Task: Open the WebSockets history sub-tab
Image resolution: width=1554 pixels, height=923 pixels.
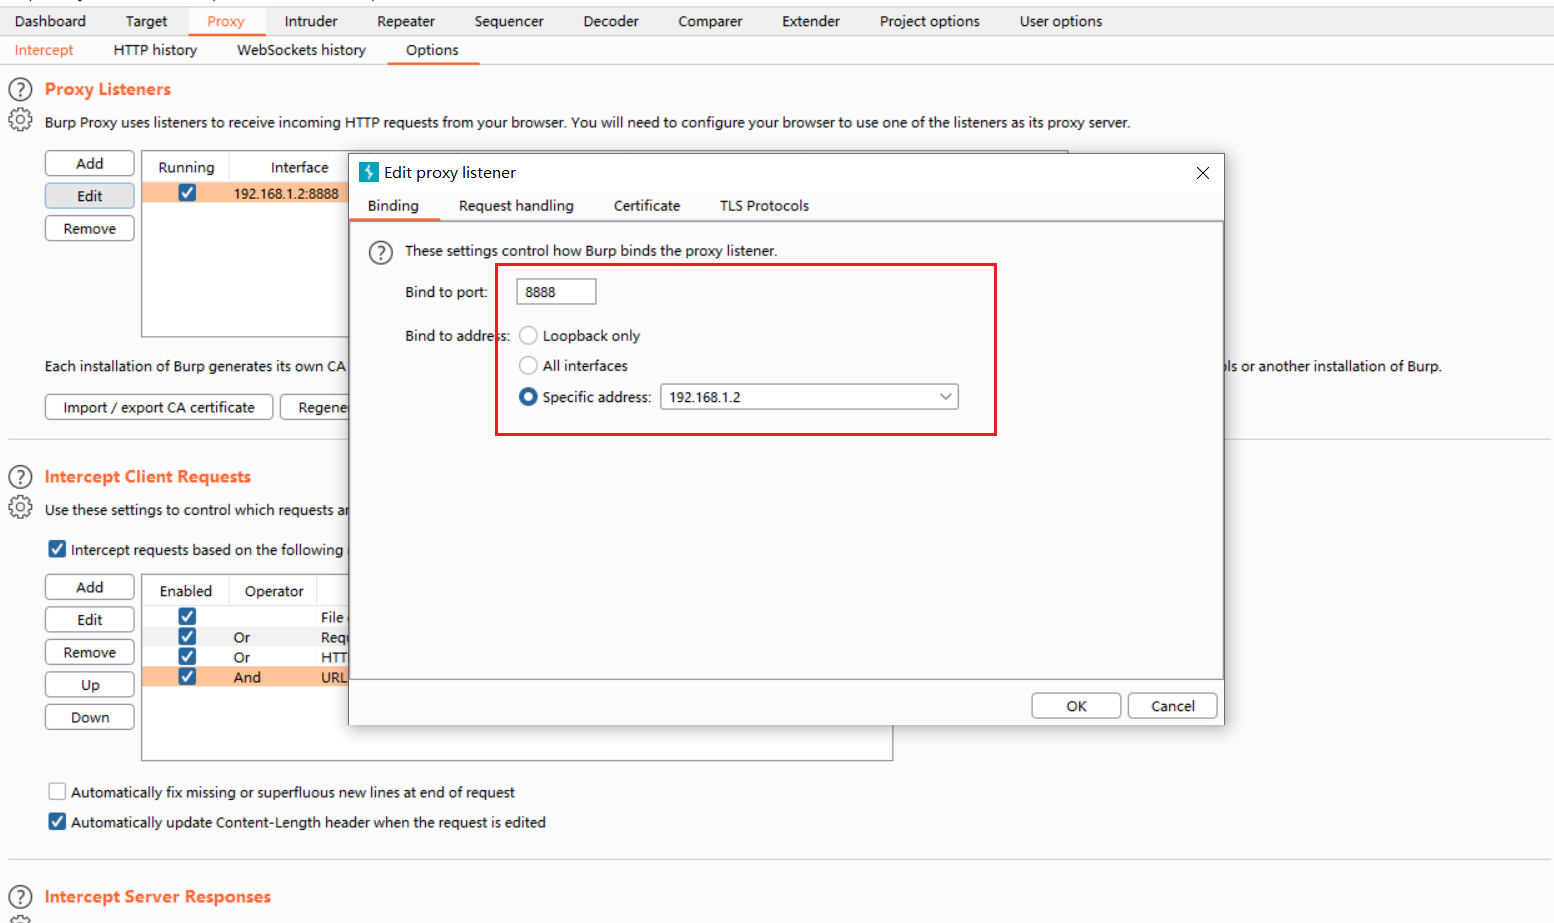Action: click(301, 50)
